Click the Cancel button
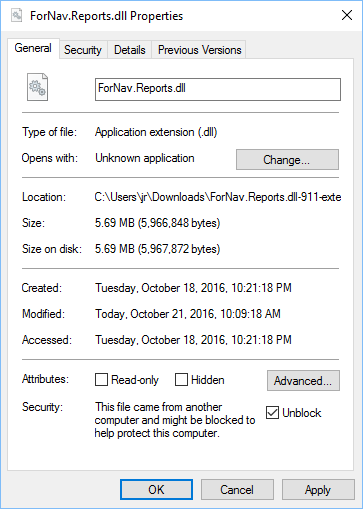363x509 pixels. pyautogui.click(x=237, y=490)
